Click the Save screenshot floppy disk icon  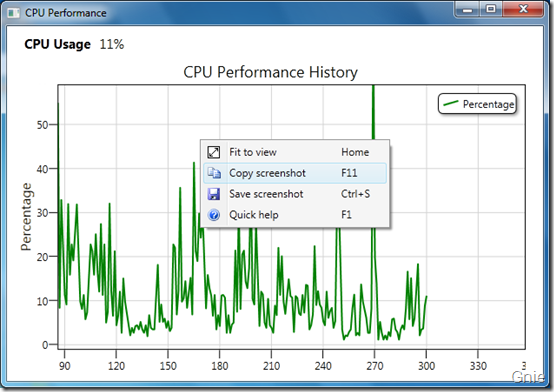pyautogui.click(x=214, y=194)
